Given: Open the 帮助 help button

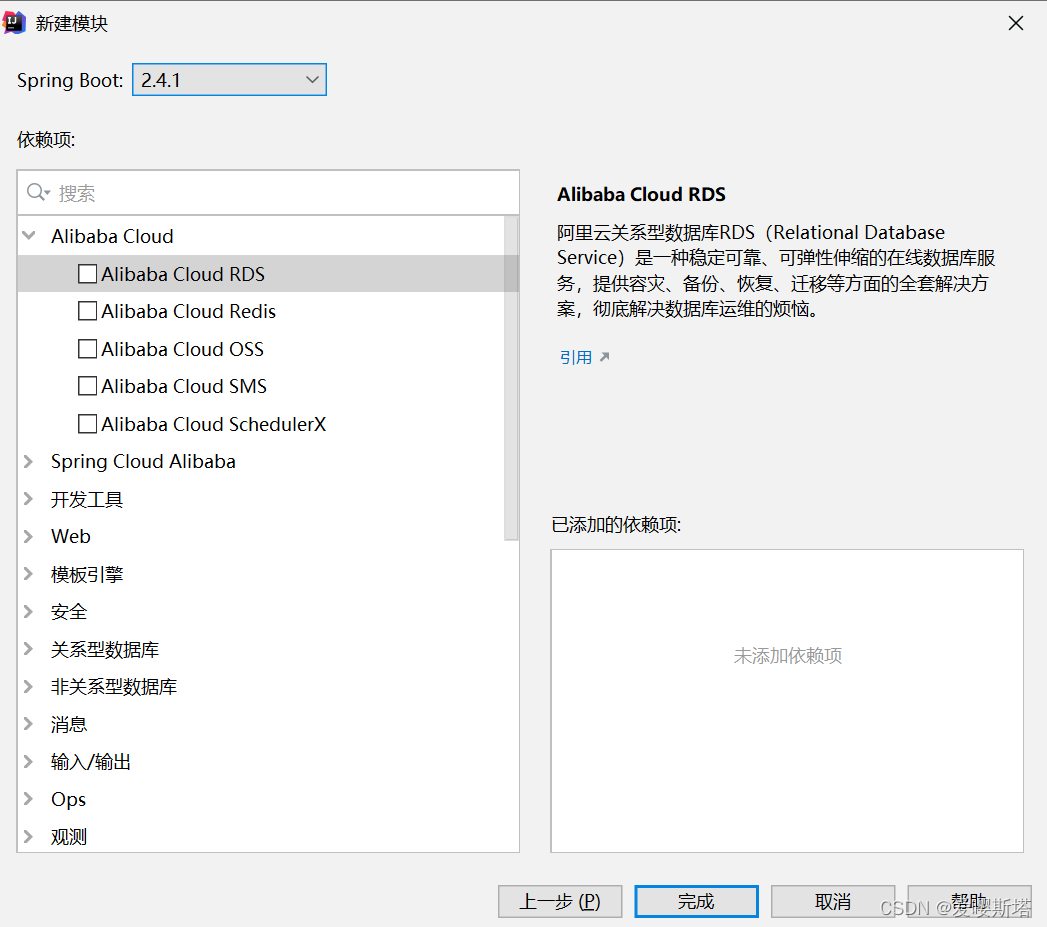Looking at the screenshot, I should coord(969,902).
